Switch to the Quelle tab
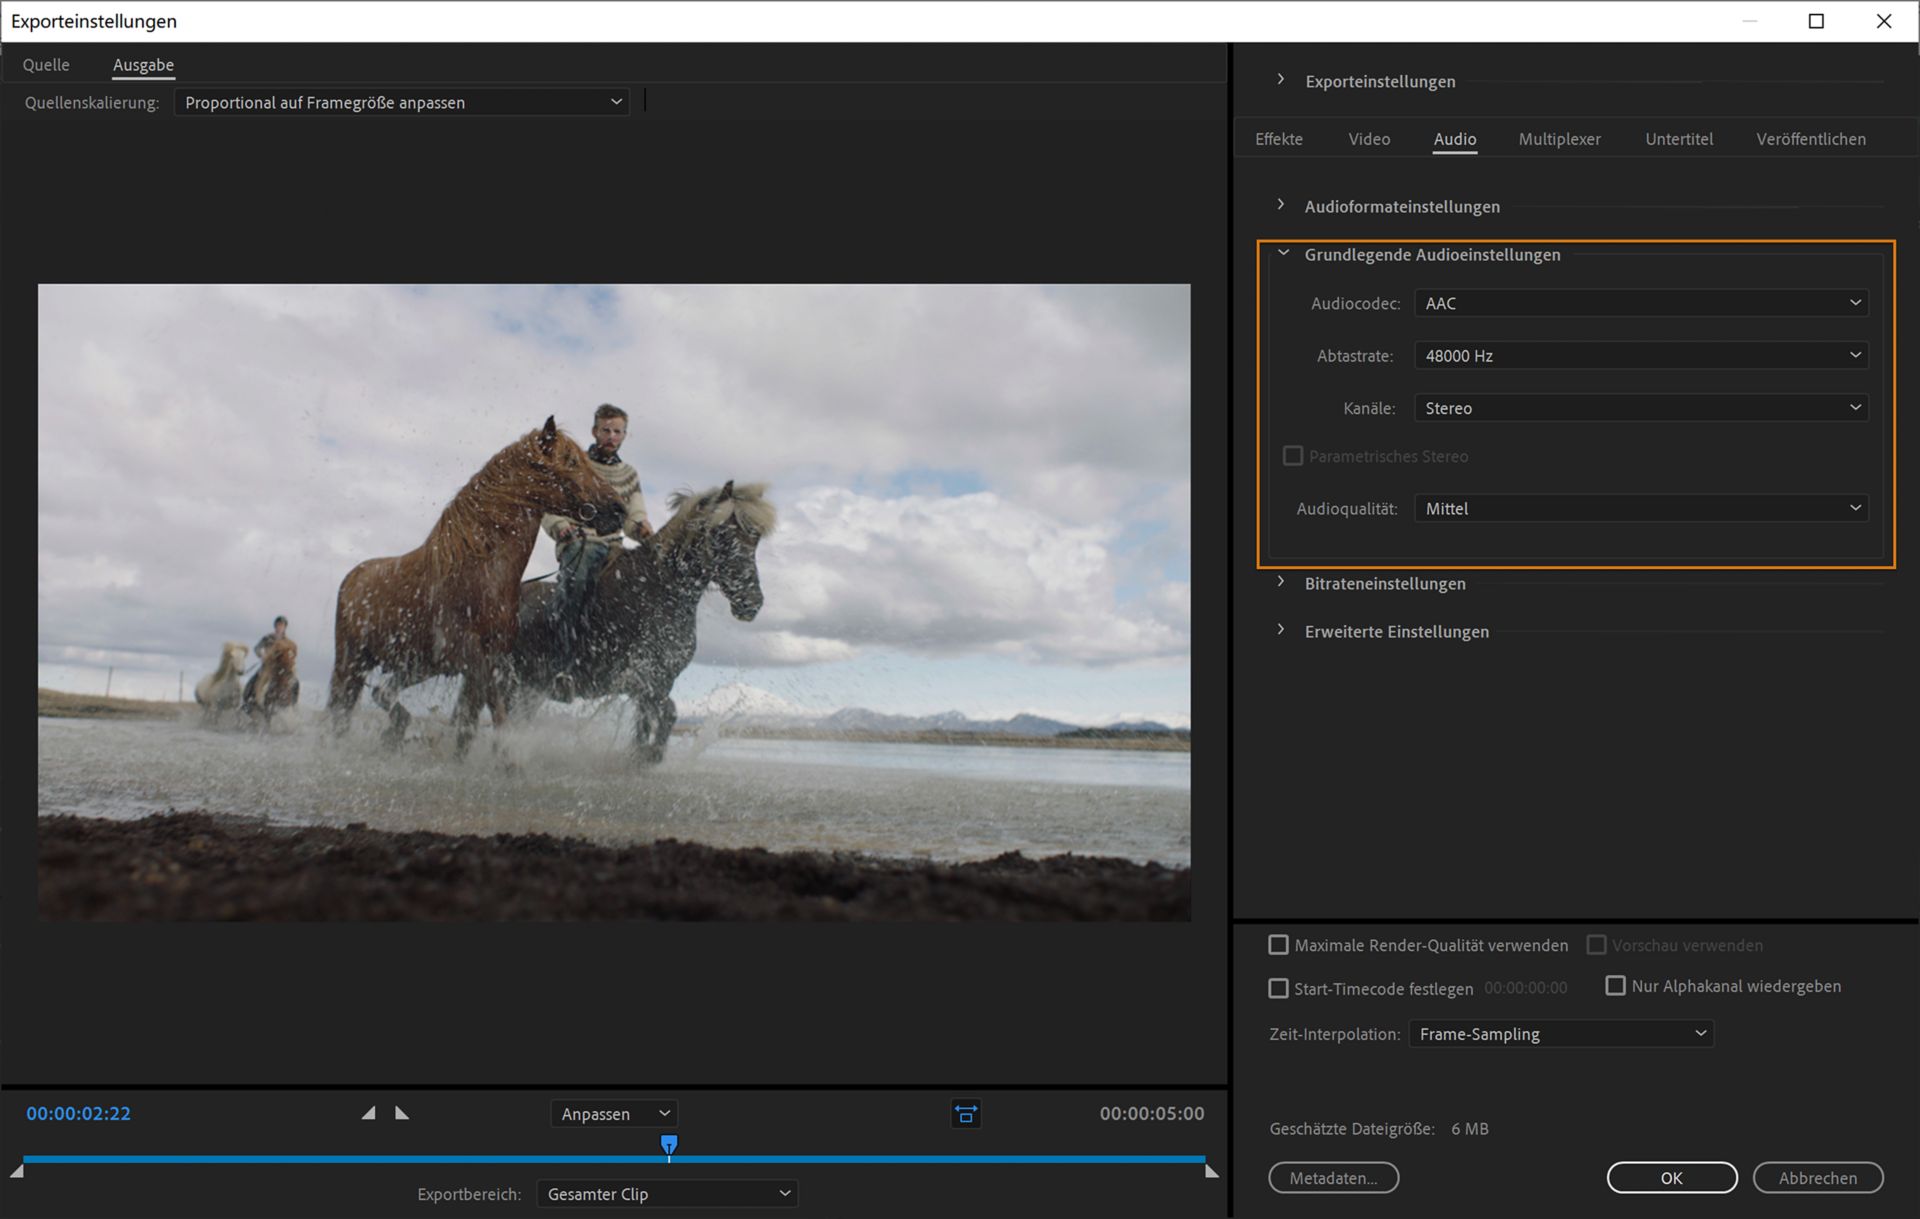The width and height of the screenshot is (1920, 1219). 46,65
